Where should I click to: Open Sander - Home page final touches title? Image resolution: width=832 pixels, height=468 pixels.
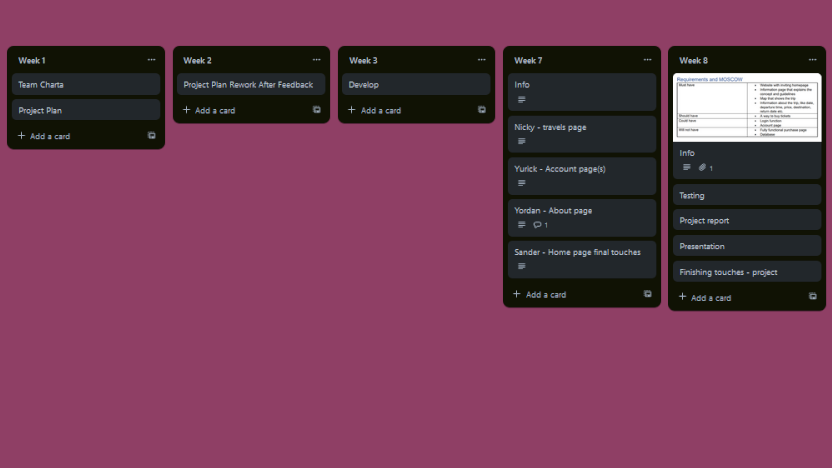577,252
